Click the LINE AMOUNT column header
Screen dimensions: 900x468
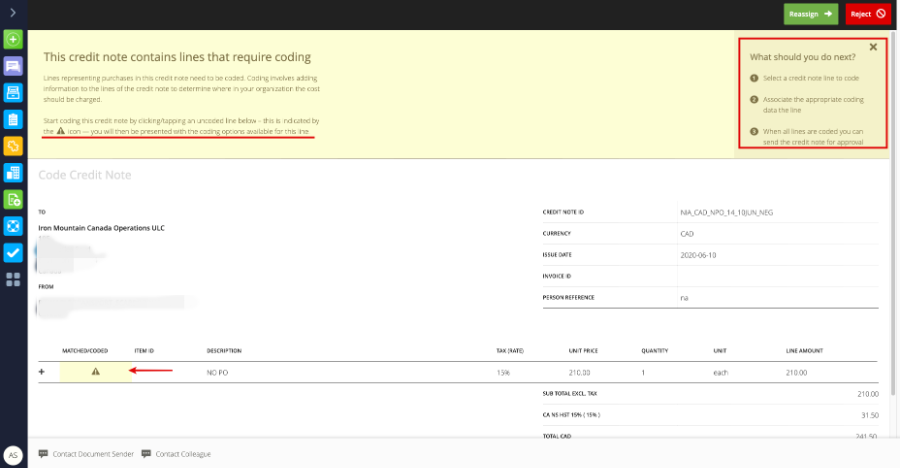(804, 351)
